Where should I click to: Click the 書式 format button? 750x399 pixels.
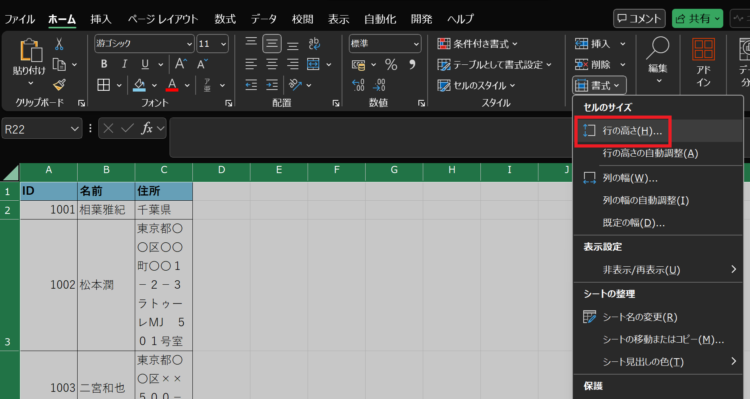click(x=599, y=86)
